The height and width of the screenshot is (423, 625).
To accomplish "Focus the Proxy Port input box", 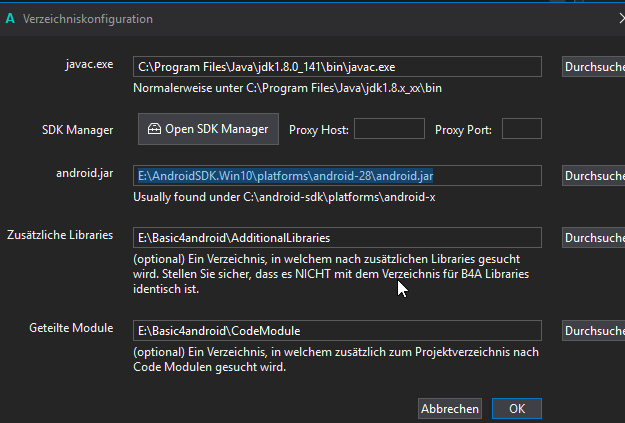I will (521, 129).
